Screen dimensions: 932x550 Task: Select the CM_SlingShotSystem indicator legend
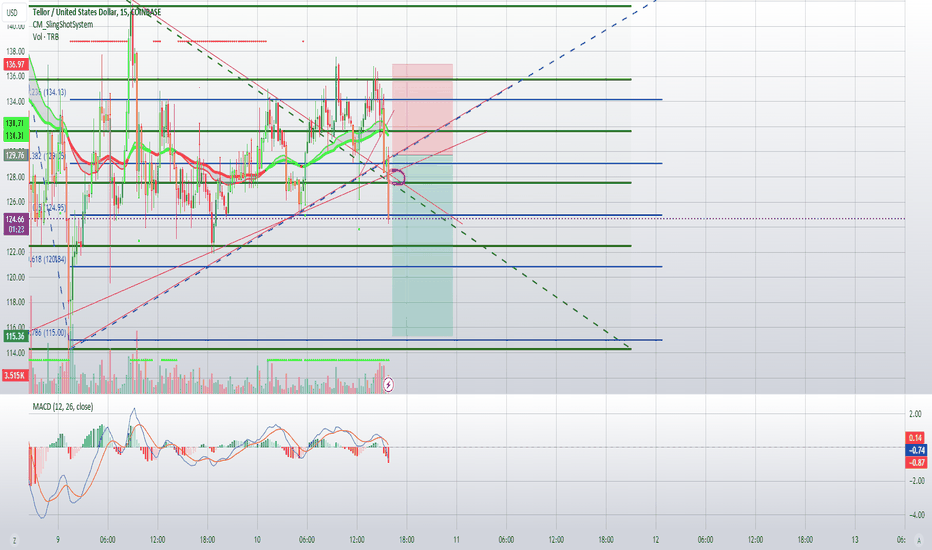coord(62,24)
